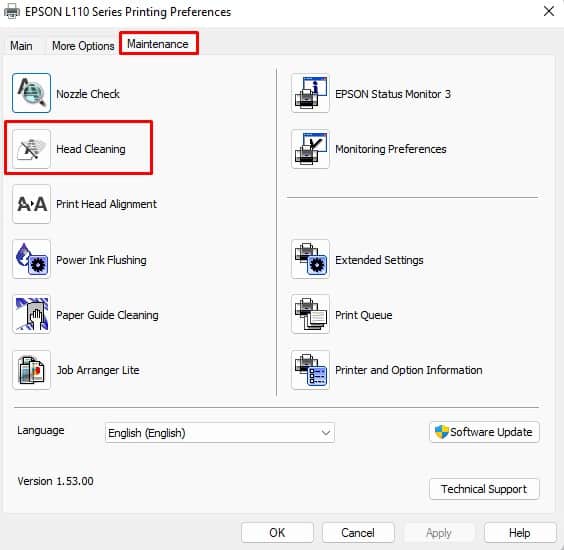Launch Power Ink Flushing icon
The width and height of the screenshot is (564, 550).
(31, 259)
